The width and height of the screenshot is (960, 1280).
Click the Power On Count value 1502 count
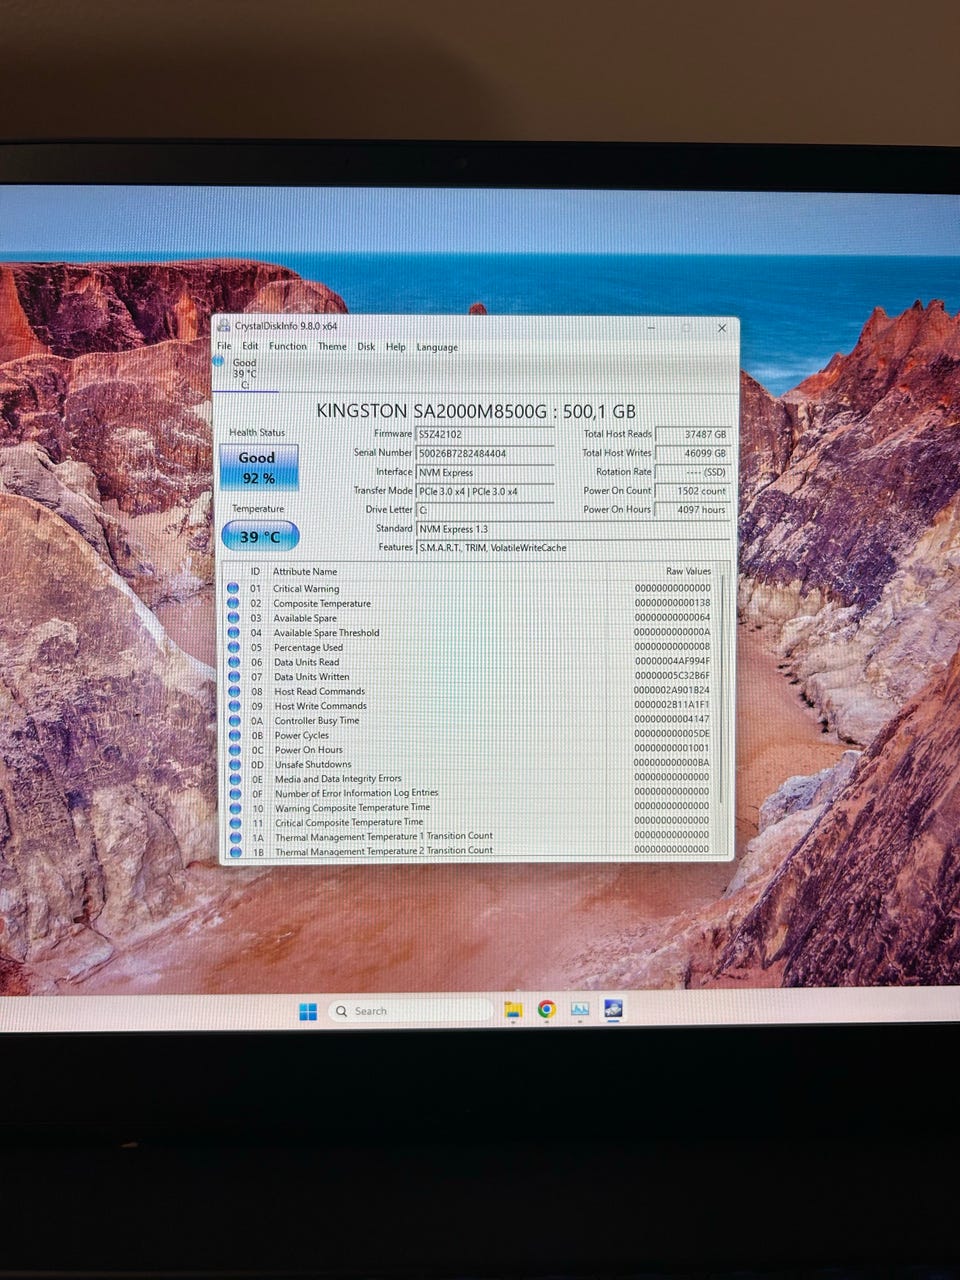[693, 491]
